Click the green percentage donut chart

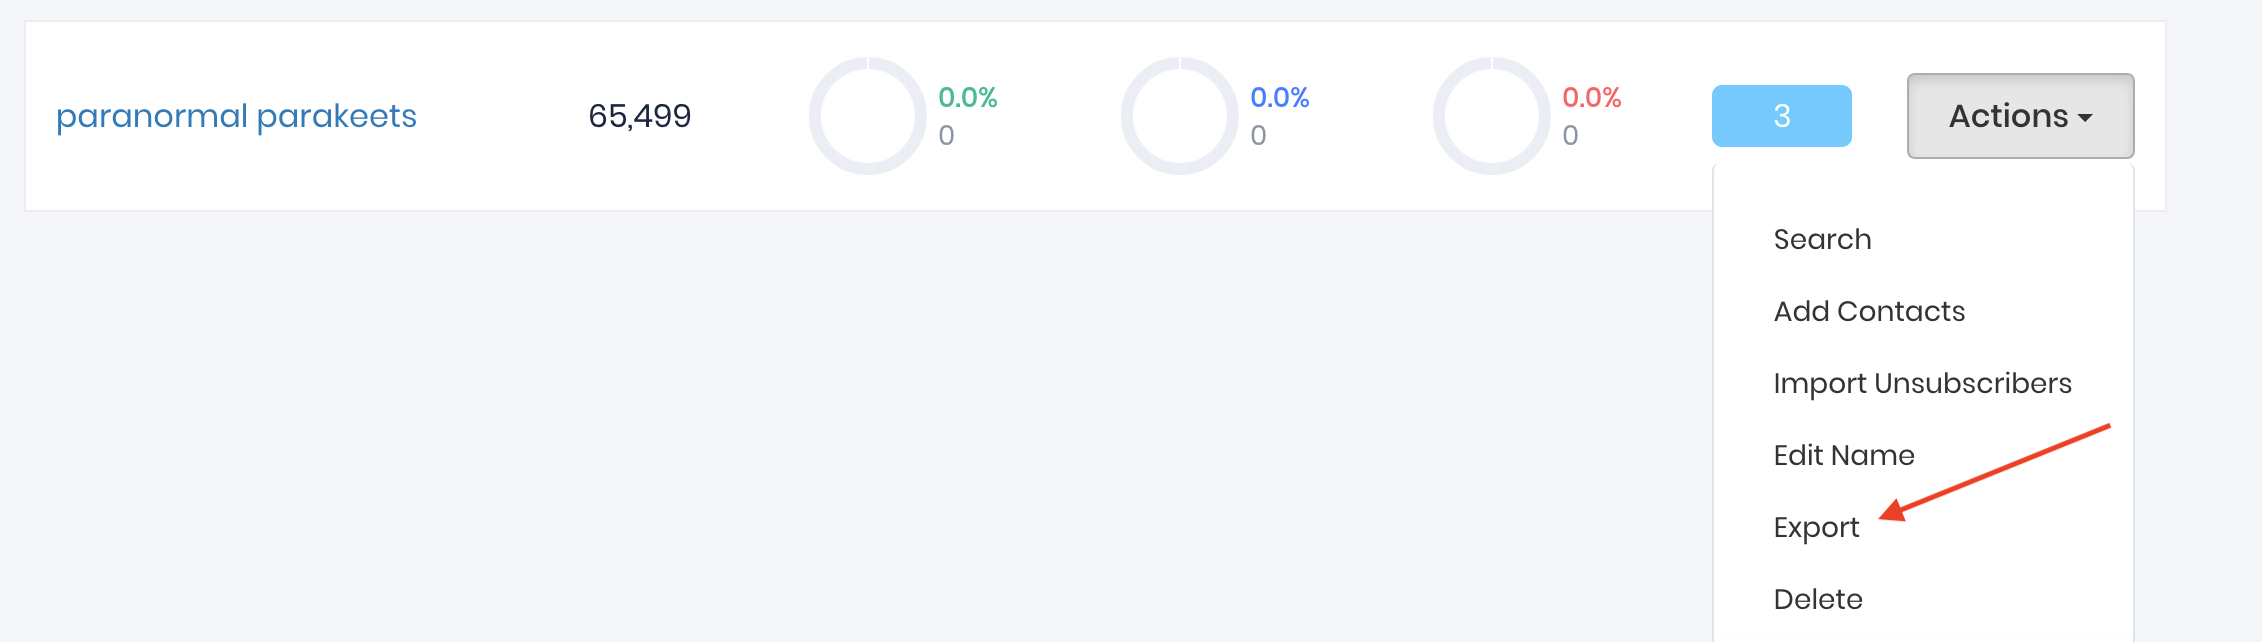[x=867, y=116]
